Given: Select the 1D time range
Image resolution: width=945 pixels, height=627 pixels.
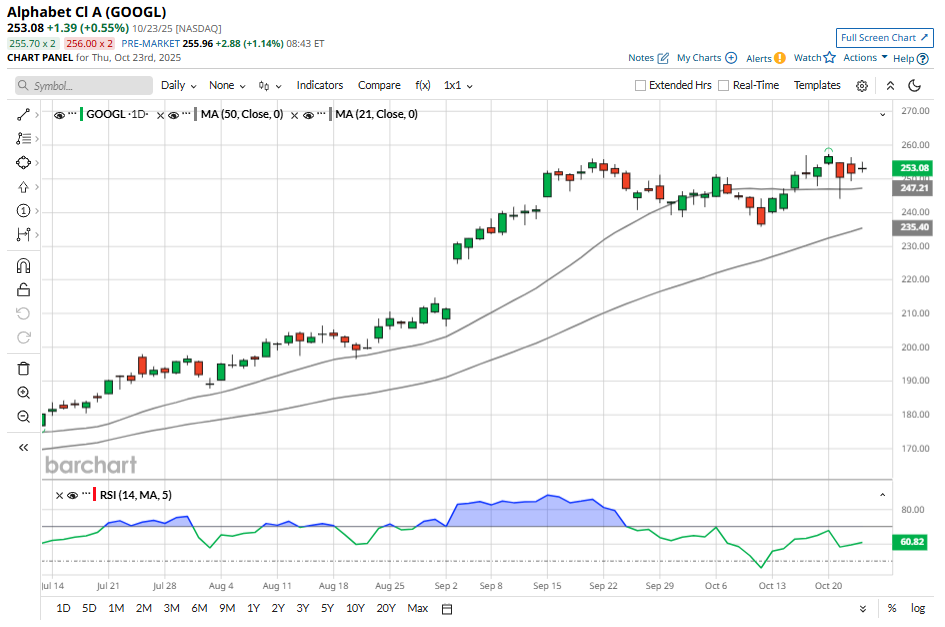Looking at the screenshot, I should (63, 608).
